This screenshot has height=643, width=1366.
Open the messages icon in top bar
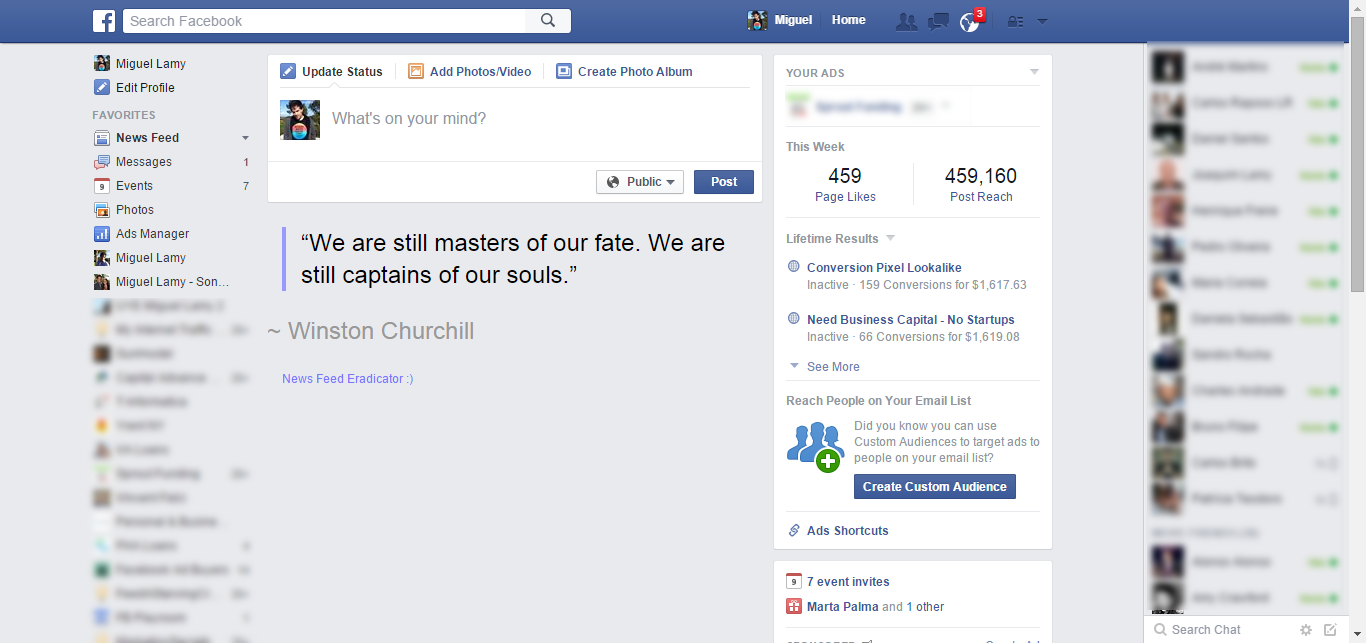pyautogui.click(x=938, y=22)
